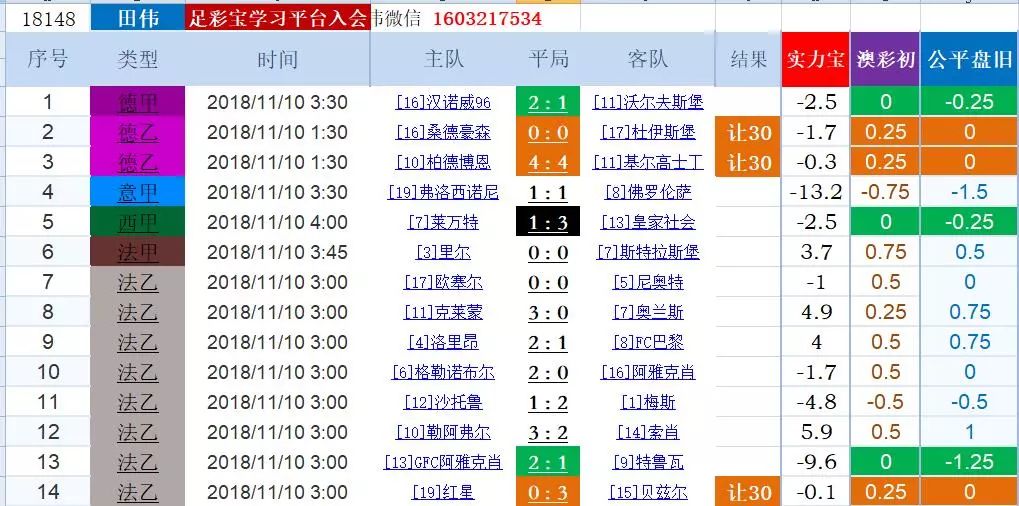Open the 莱万特 team link
Image resolution: width=1019 pixels, height=506 pixels.
click(443, 222)
